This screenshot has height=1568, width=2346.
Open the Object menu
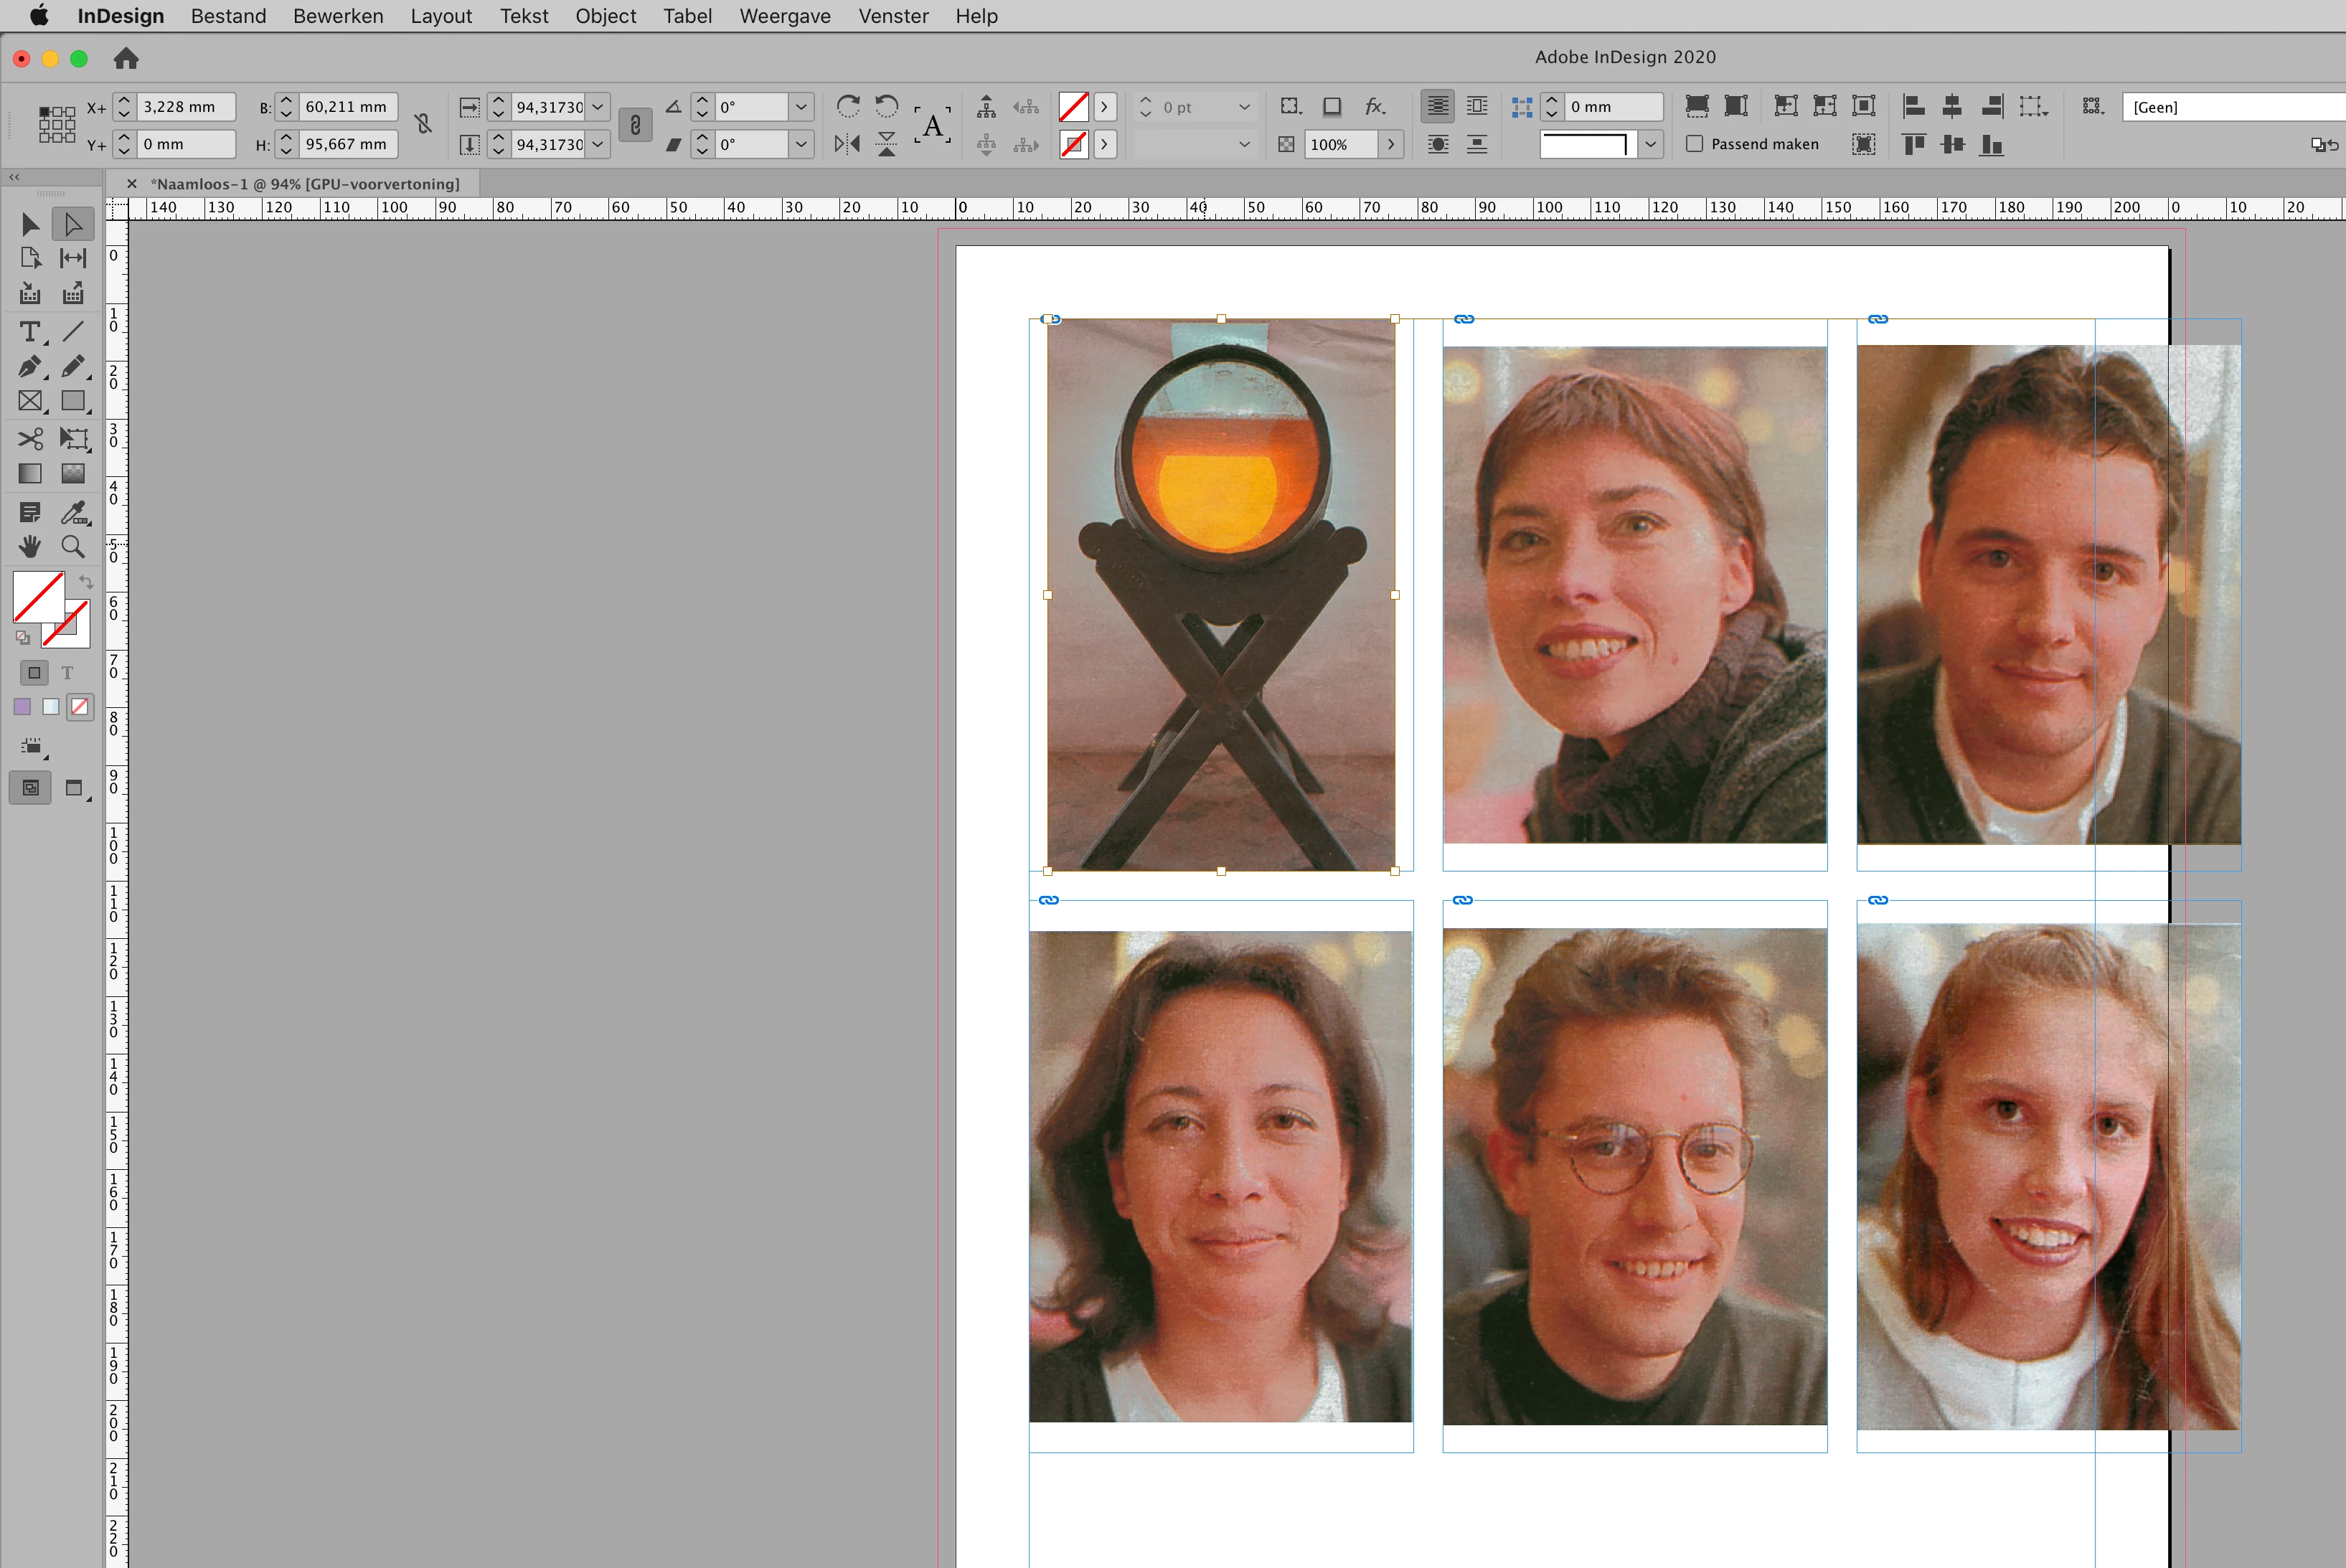point(605,16)
